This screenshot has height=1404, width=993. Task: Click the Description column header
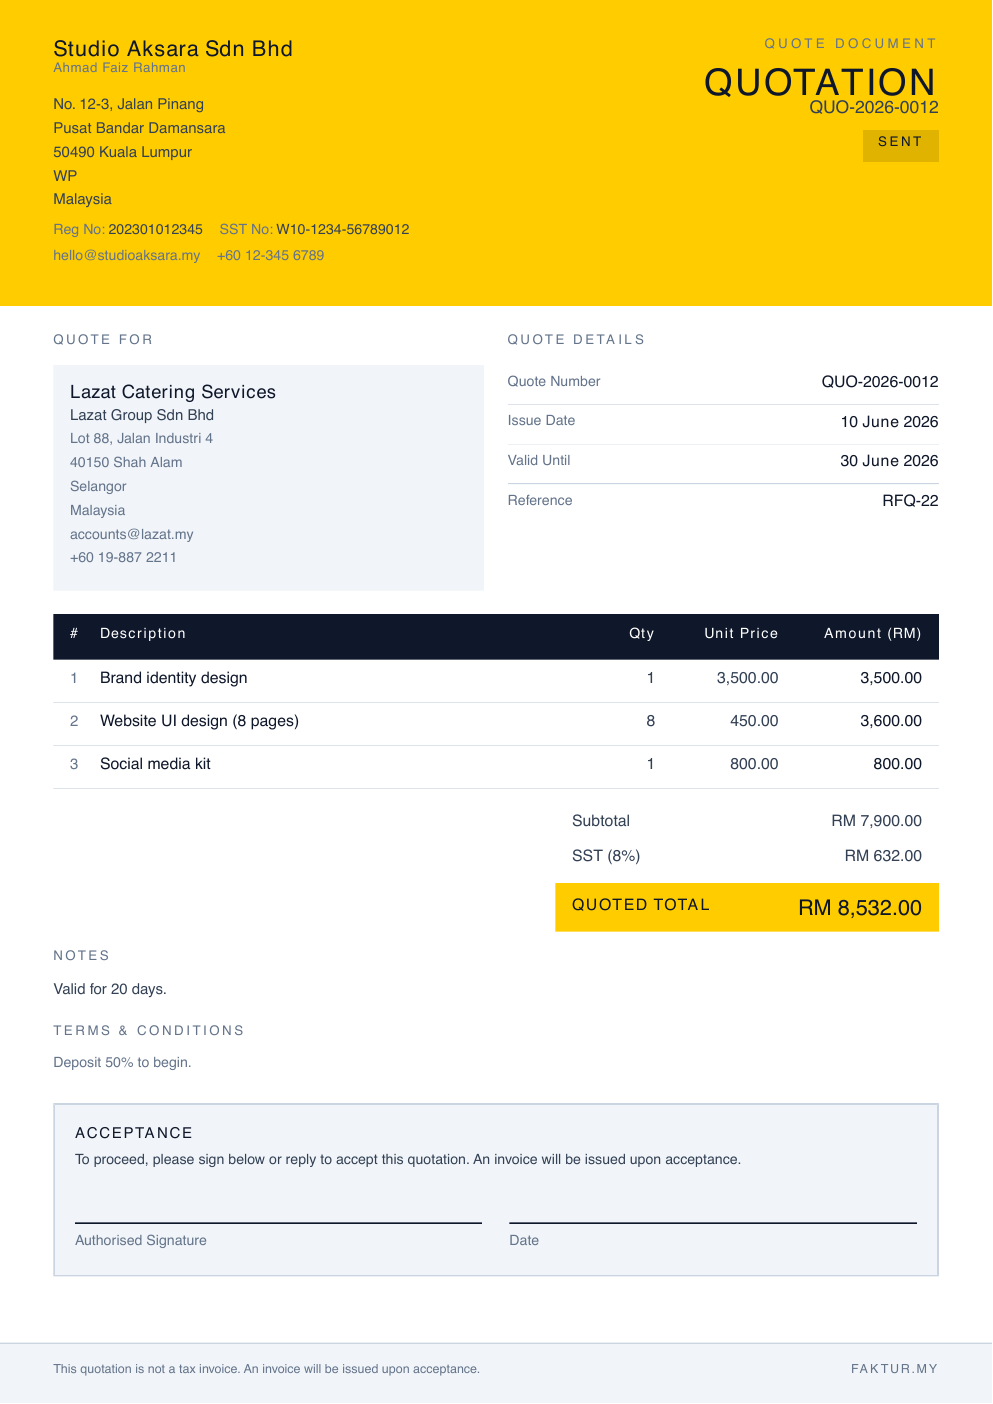[143, 633]
